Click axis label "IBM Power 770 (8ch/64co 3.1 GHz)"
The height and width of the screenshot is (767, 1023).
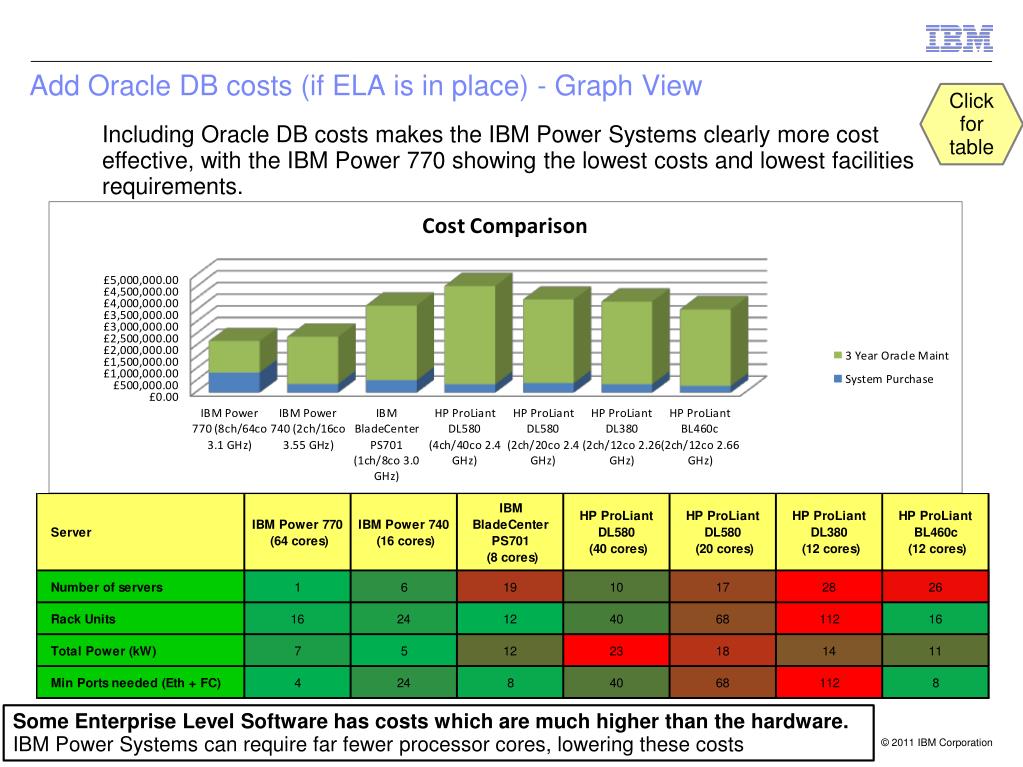pos(229,429)
